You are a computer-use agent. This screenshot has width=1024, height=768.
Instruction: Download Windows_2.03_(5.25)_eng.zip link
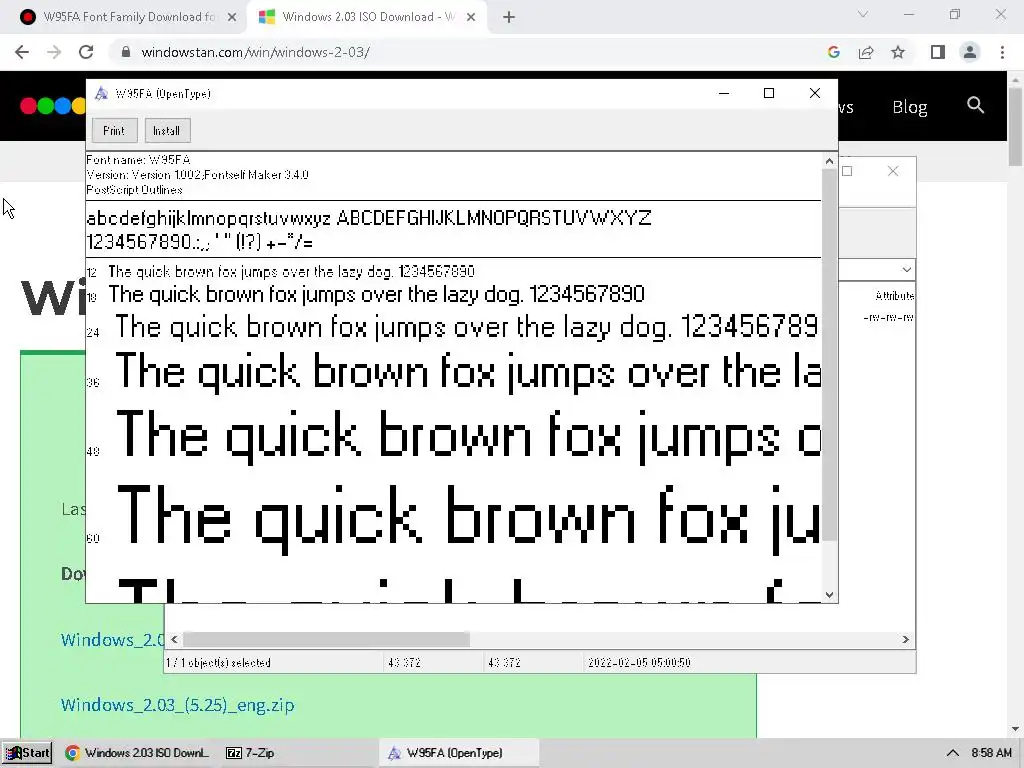coord(178,705)
